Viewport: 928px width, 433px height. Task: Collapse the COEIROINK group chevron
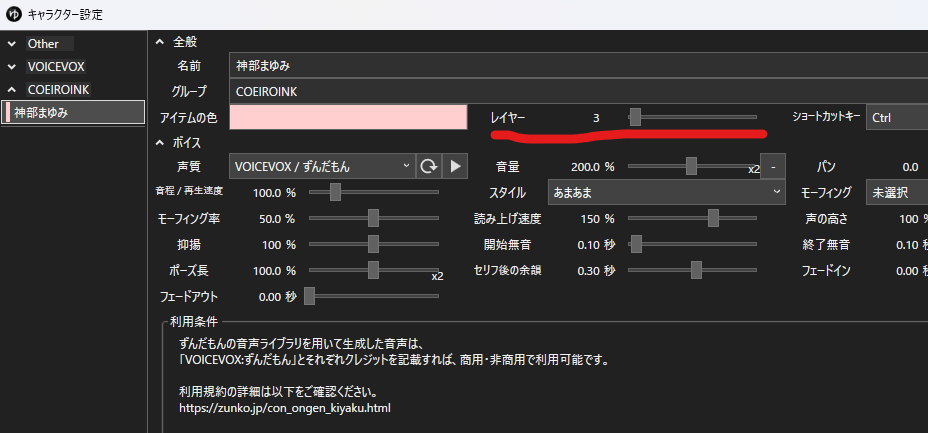(x=12, y=90)
